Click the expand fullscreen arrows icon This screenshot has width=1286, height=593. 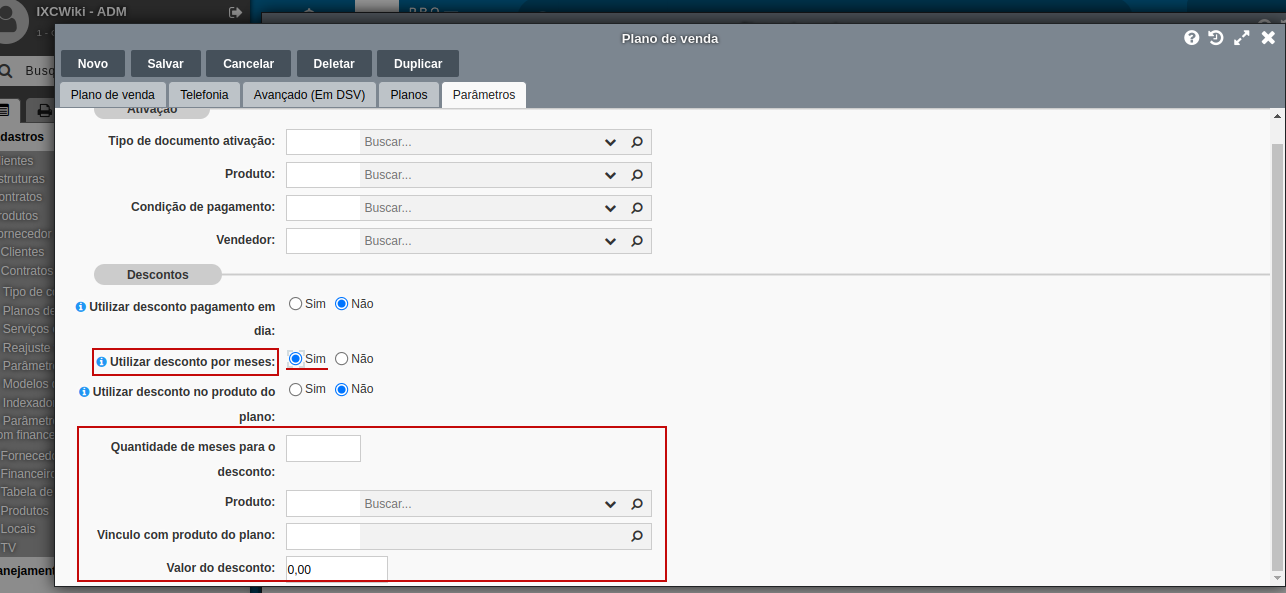1241,38
